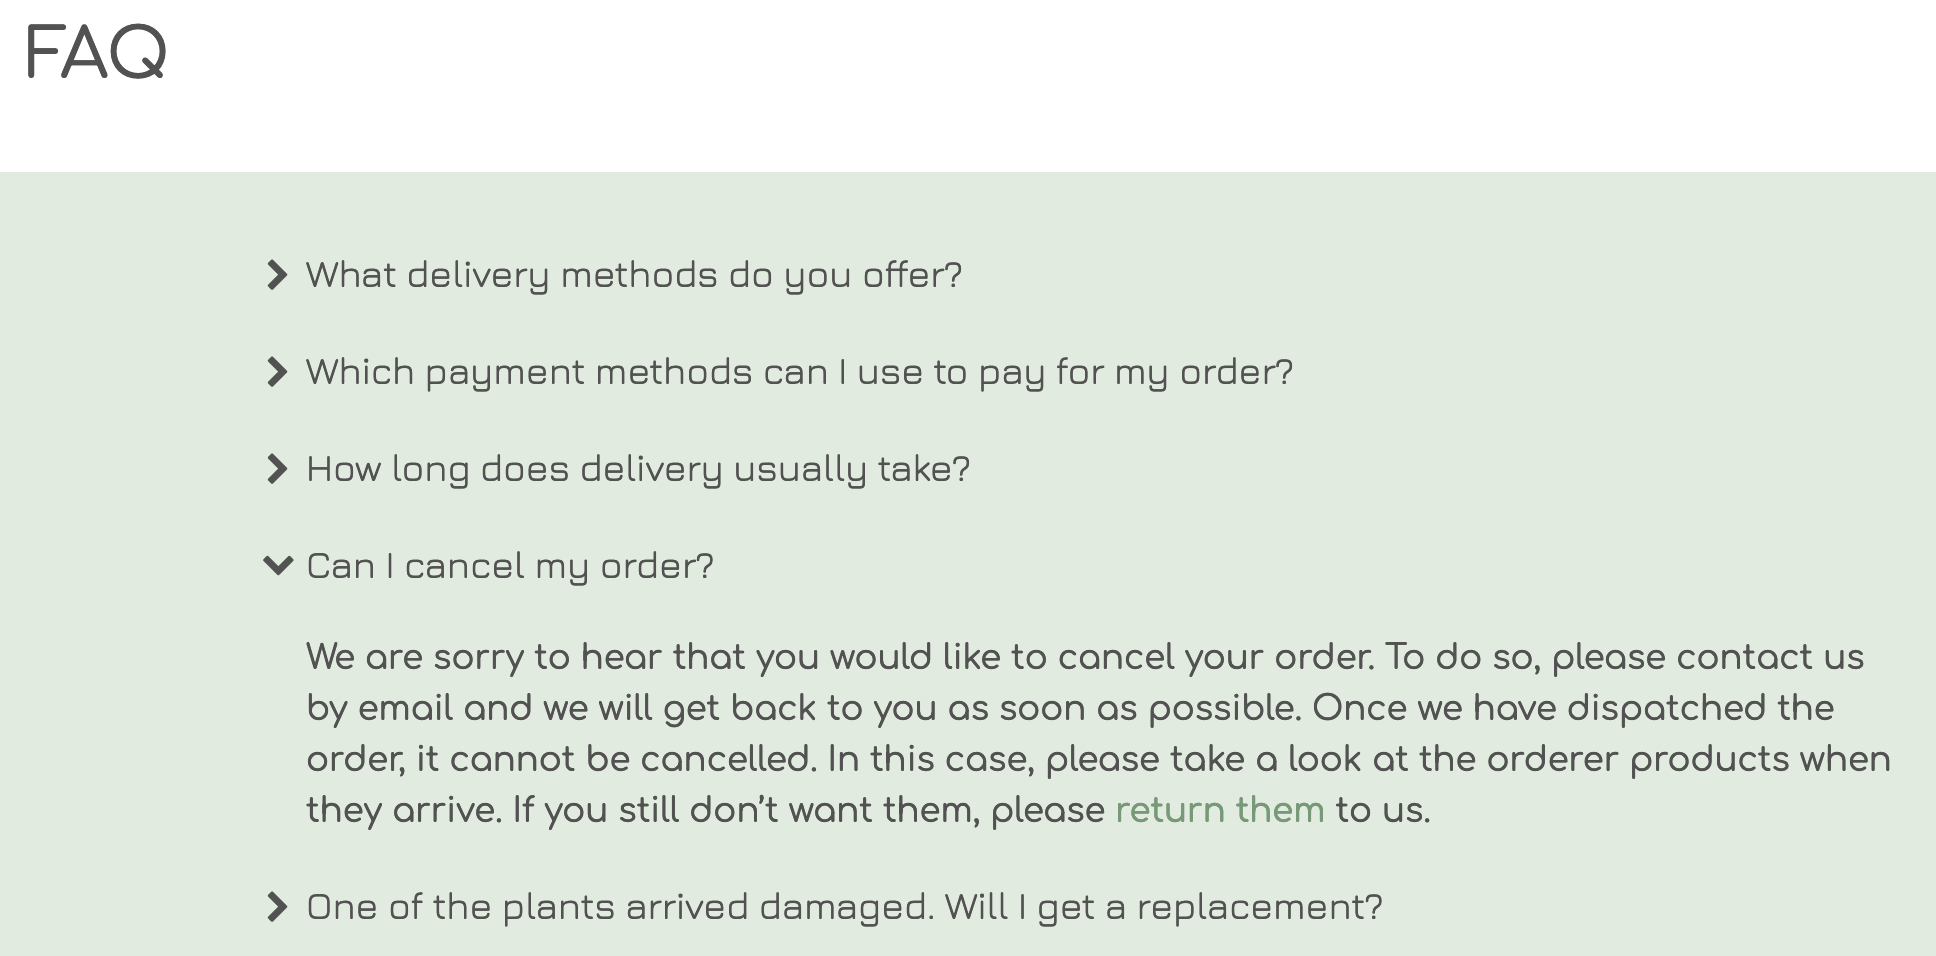Select the green highlighted 'return them' text
Viewport: 1936px width, 956px height.
pos(1220,810)
